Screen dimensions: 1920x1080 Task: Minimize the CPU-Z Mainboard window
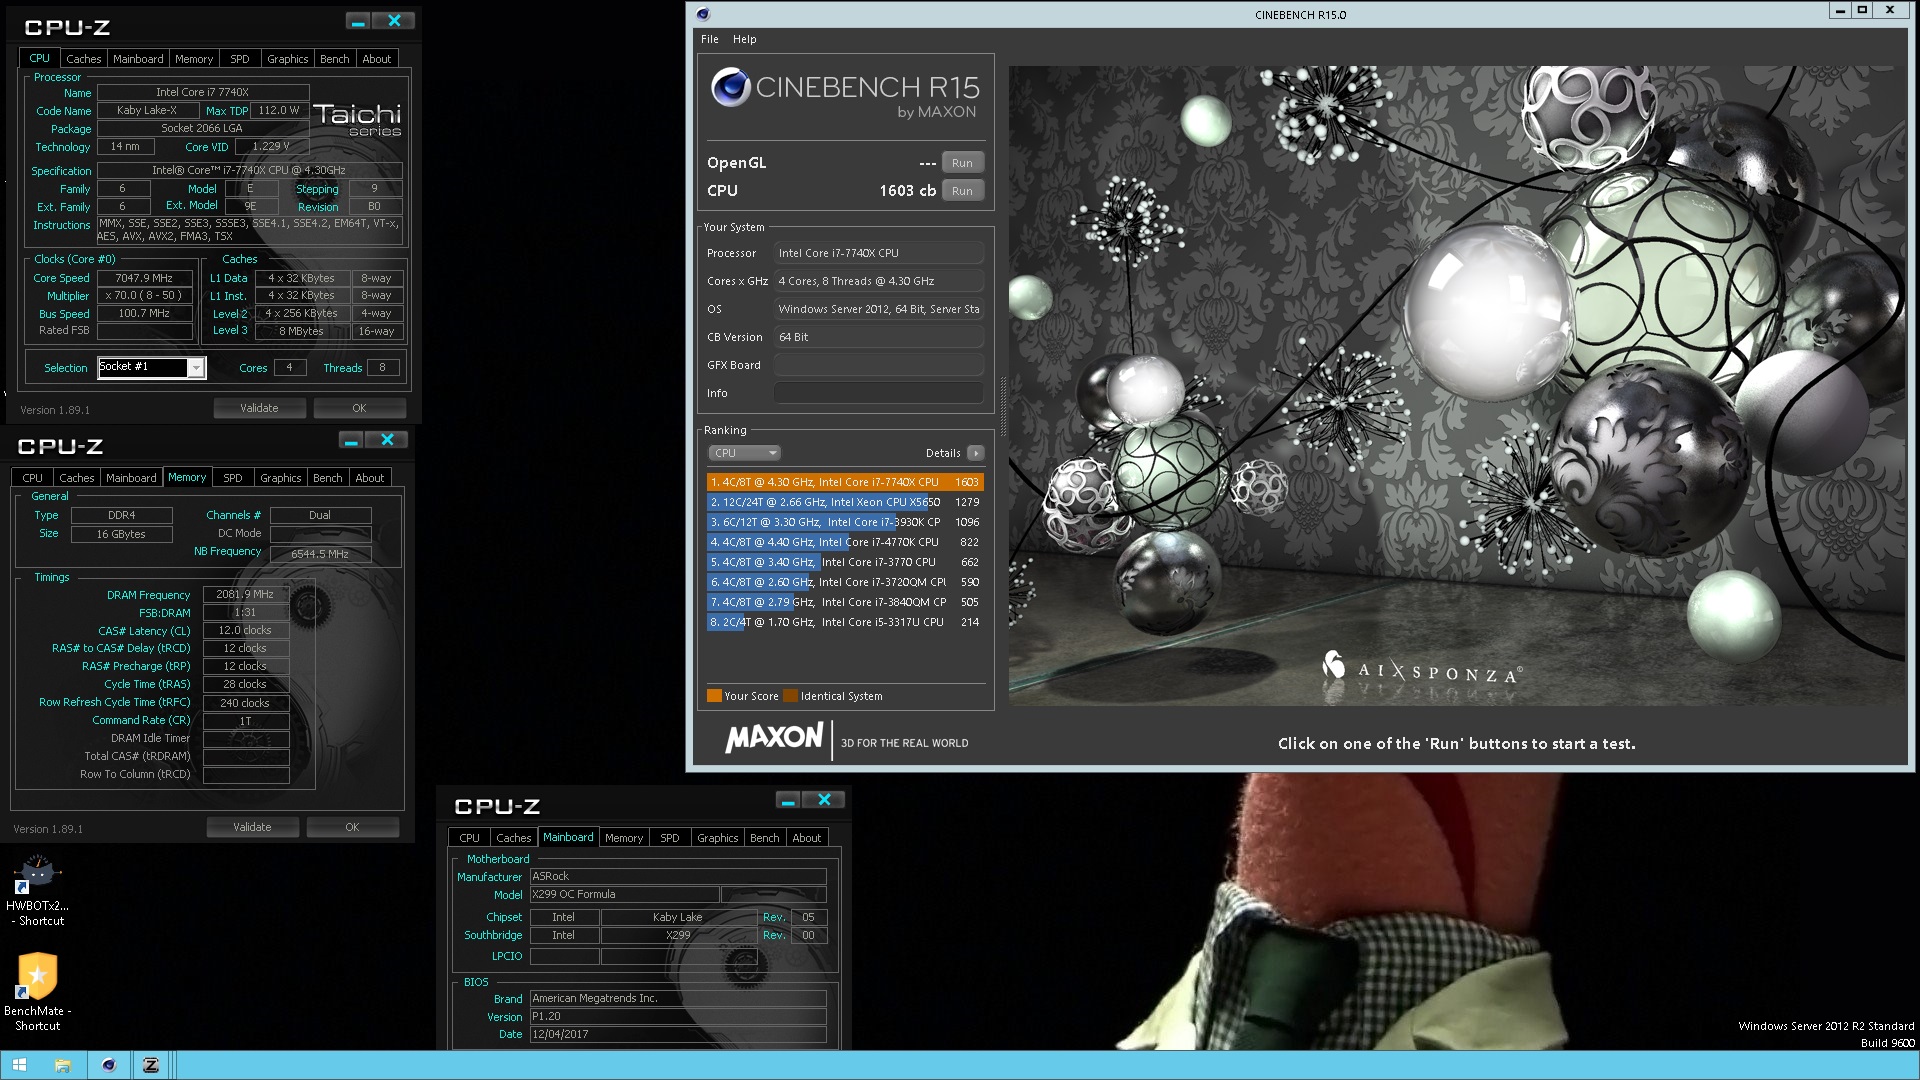click(788, 800)
